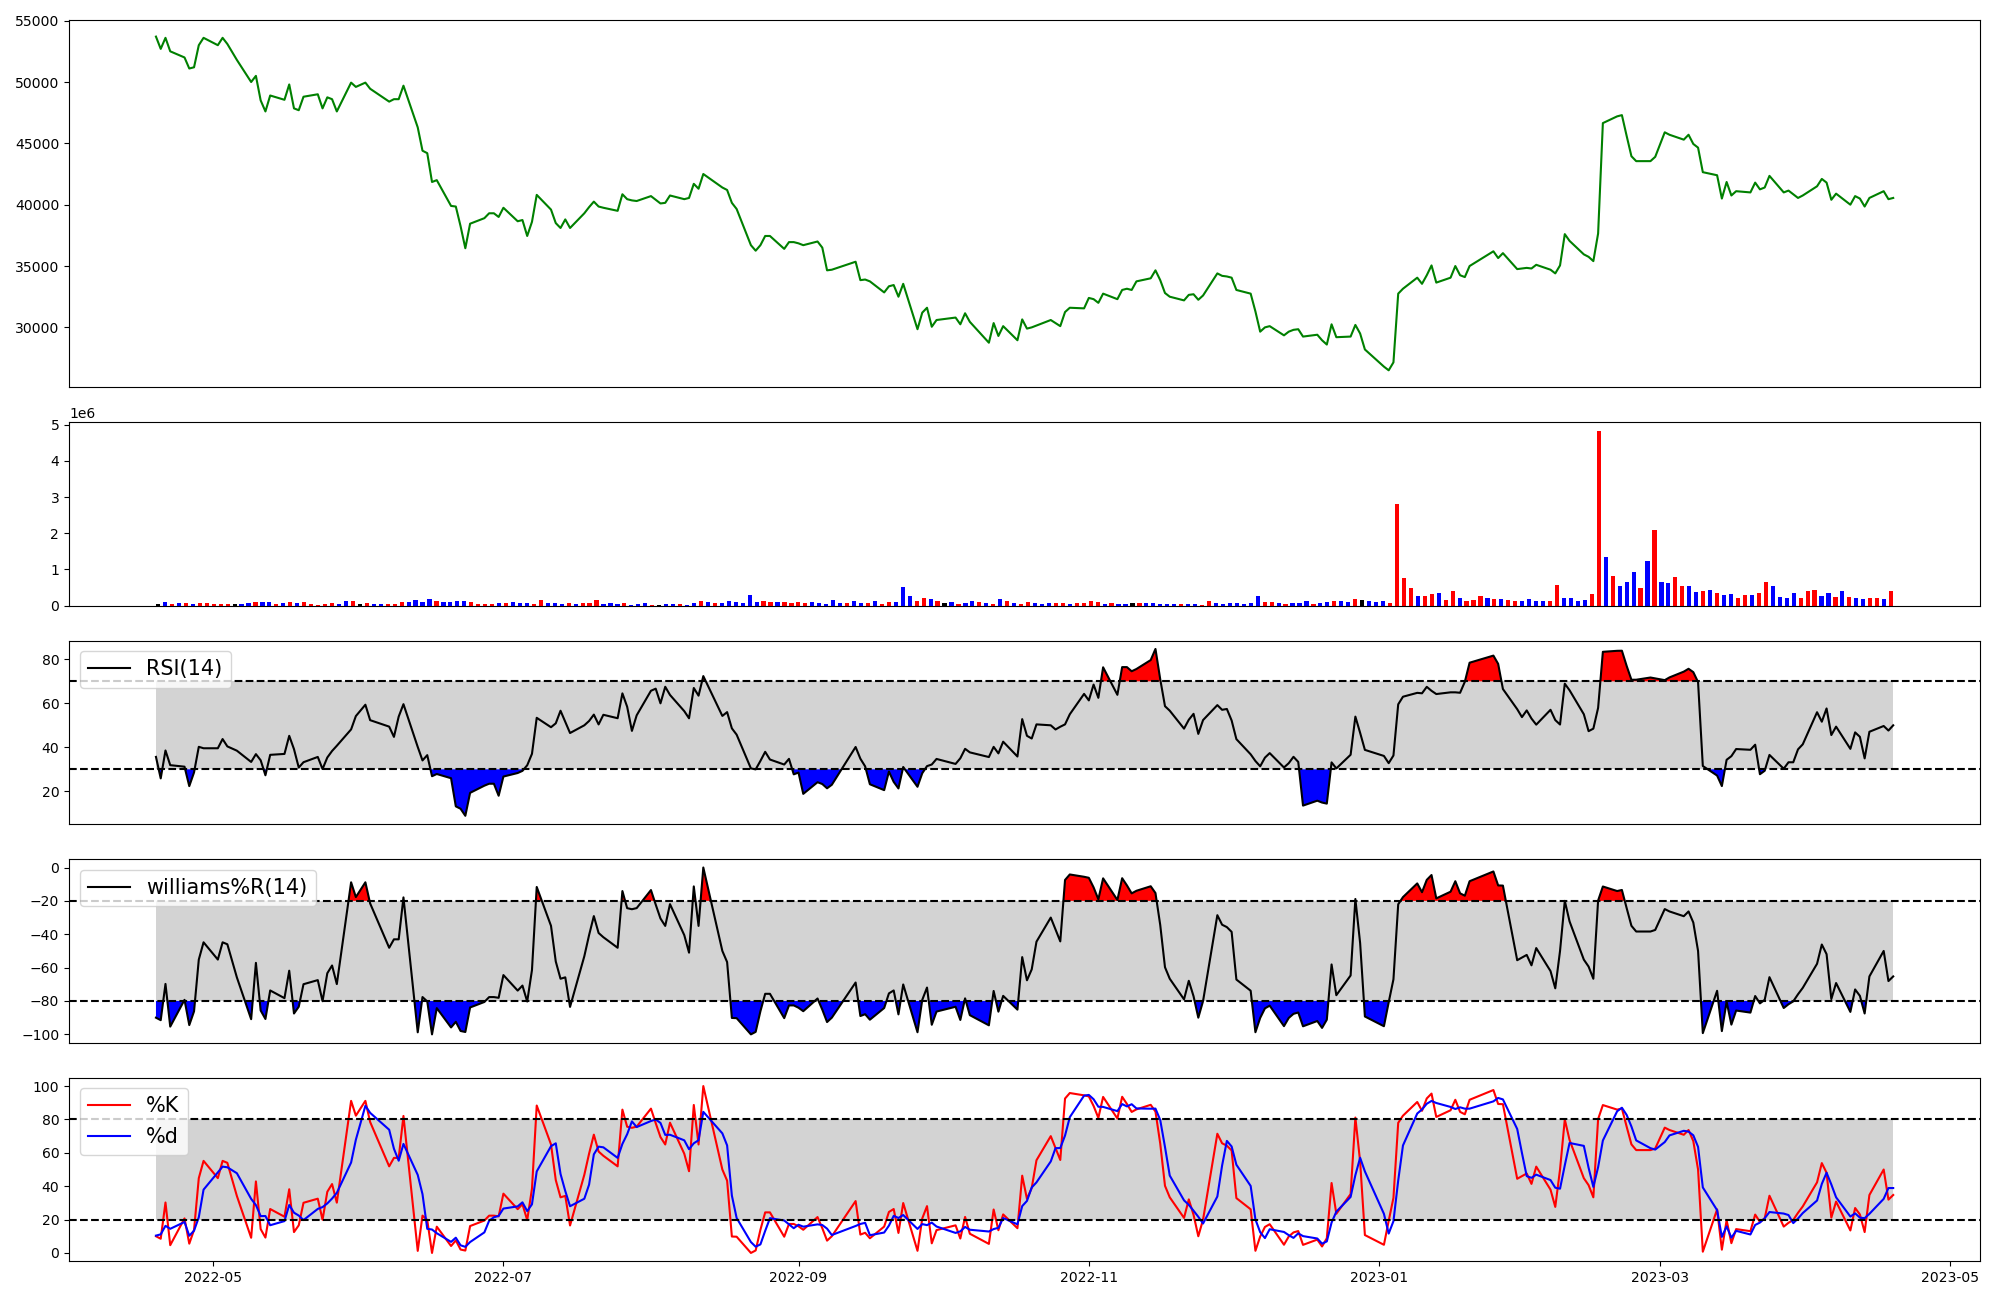Click the 2022-05 date tick label
Viewport: 2000px width, 1300px height.
213,1277
